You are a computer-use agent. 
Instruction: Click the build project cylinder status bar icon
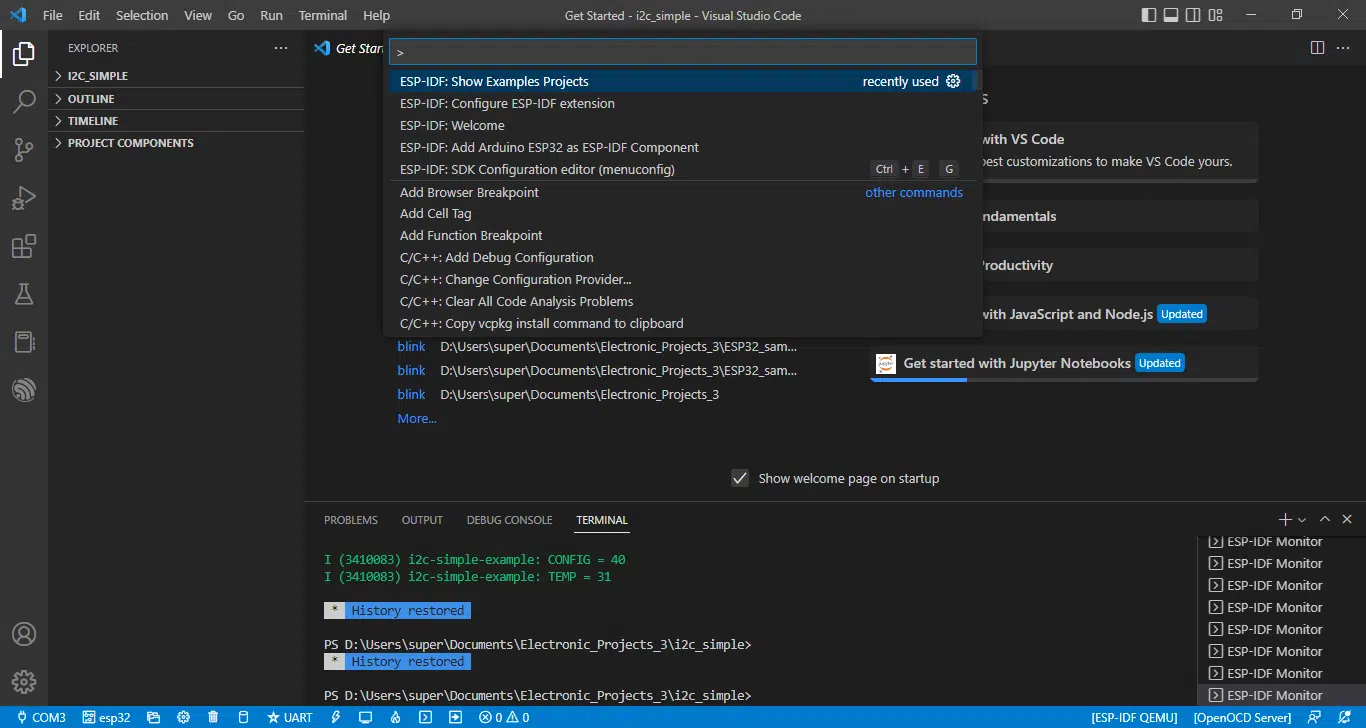243,717
